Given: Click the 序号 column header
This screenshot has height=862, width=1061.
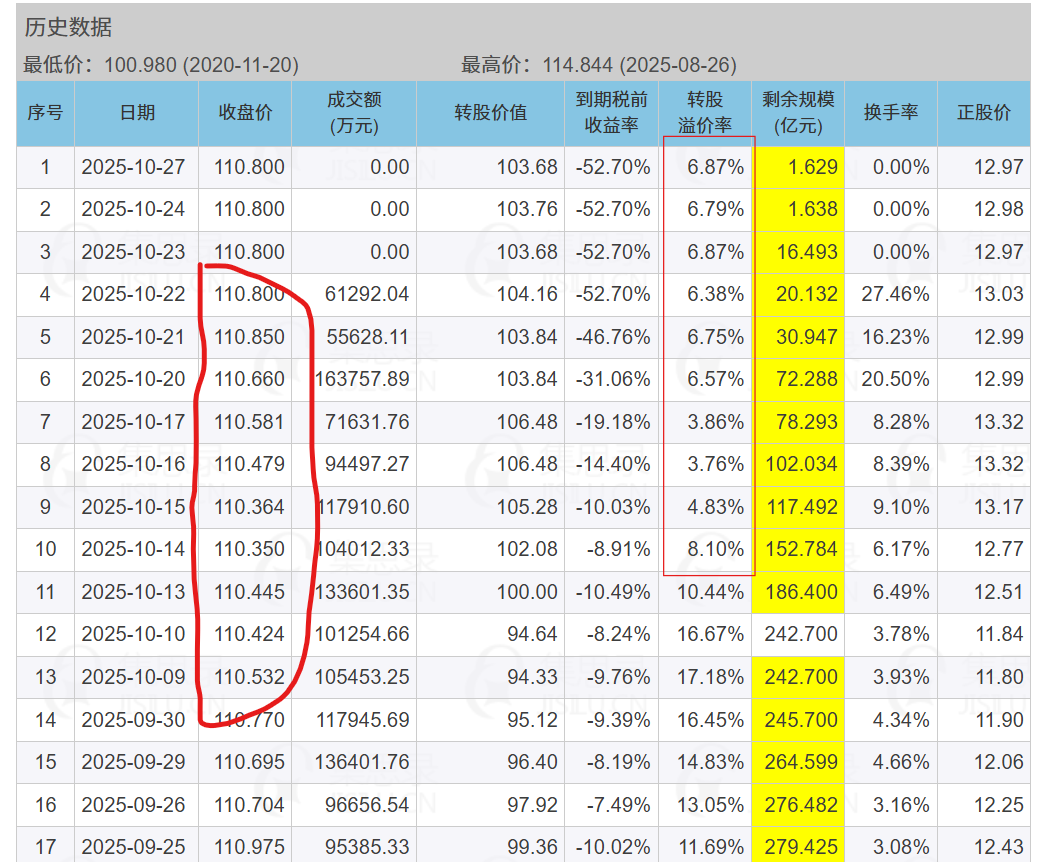Looking at the screenshot, I should click(45, 113).
